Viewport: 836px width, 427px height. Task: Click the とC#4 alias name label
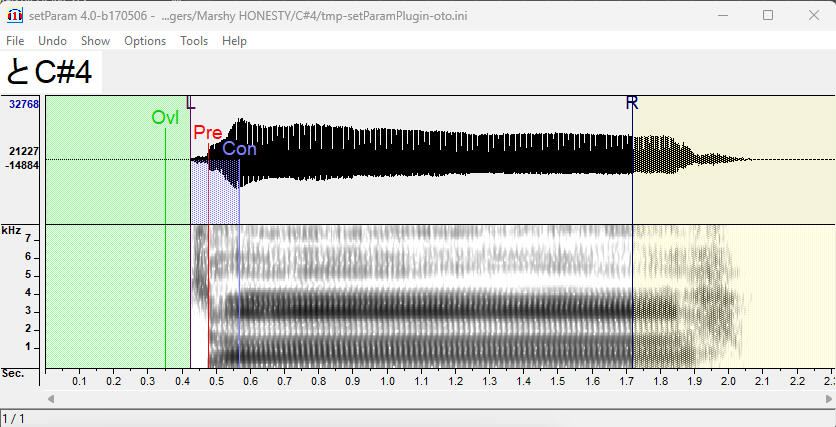pyautogui.click(x=50, y=72)
